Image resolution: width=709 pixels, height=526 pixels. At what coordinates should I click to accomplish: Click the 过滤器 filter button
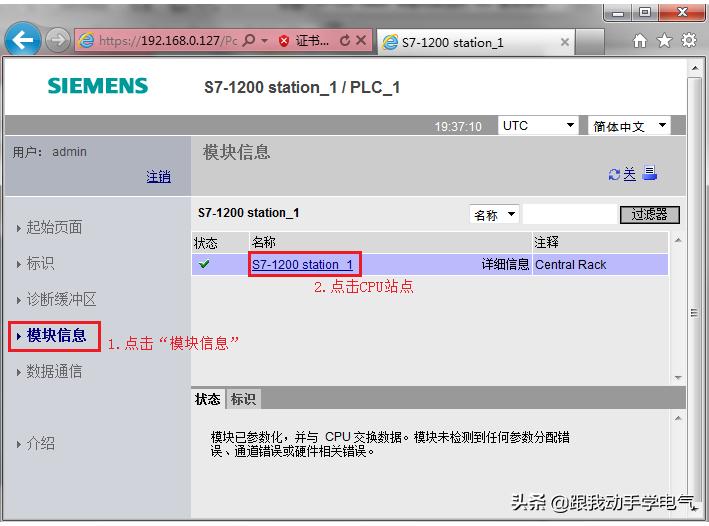(x=649, y=214)
